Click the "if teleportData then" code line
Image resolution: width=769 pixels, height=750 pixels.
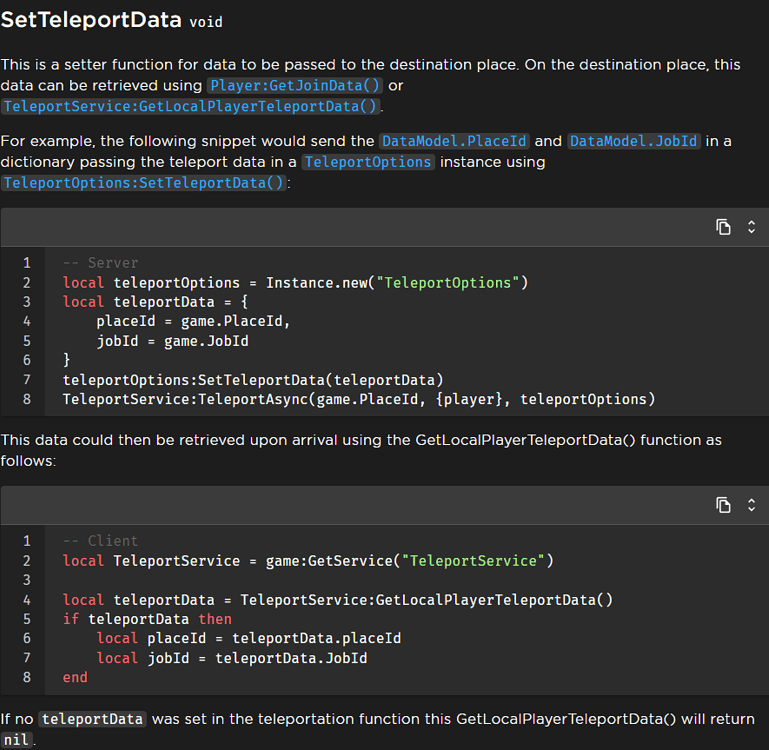tap(147, 619)
